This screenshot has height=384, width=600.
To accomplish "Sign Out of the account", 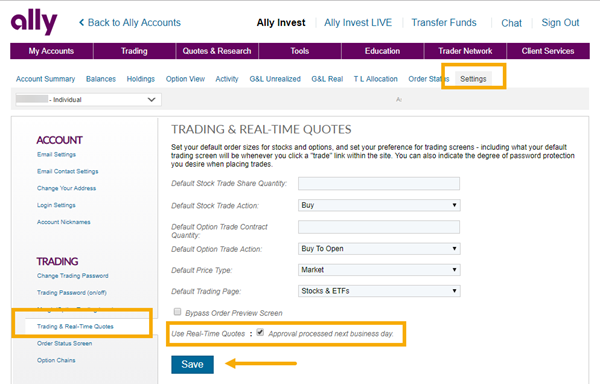I will pyautogui.click(x=560, y=23).
